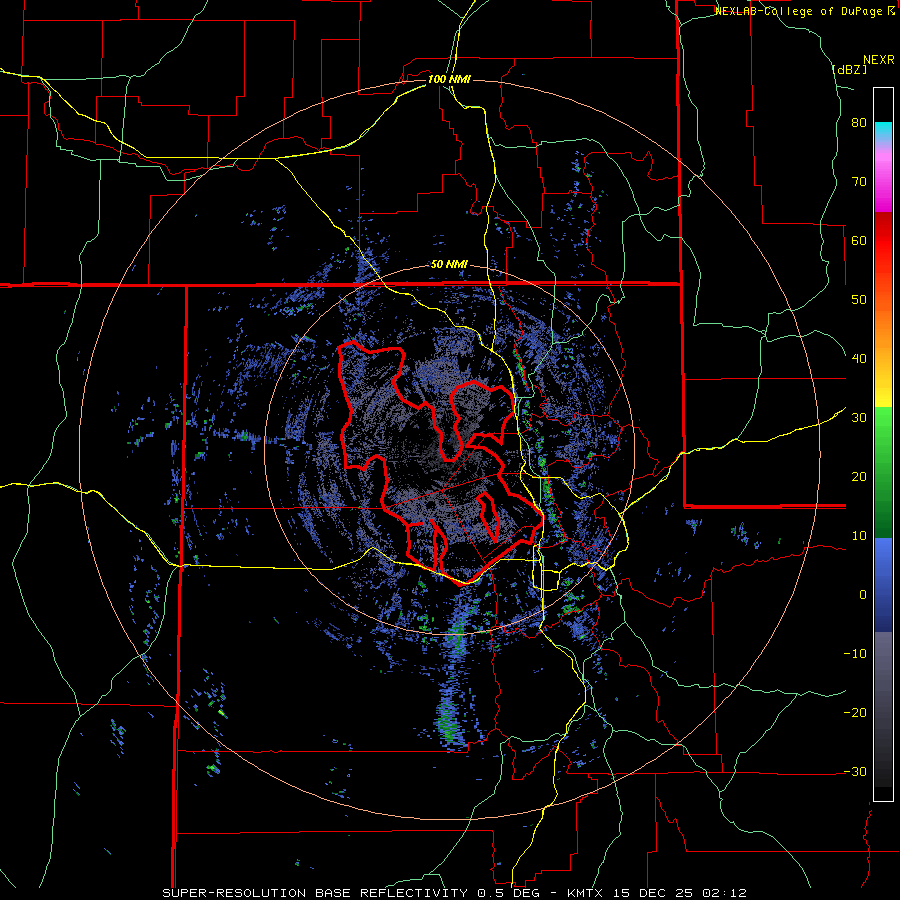Click the 70 value on the dBZ scale

click(859, 182)
